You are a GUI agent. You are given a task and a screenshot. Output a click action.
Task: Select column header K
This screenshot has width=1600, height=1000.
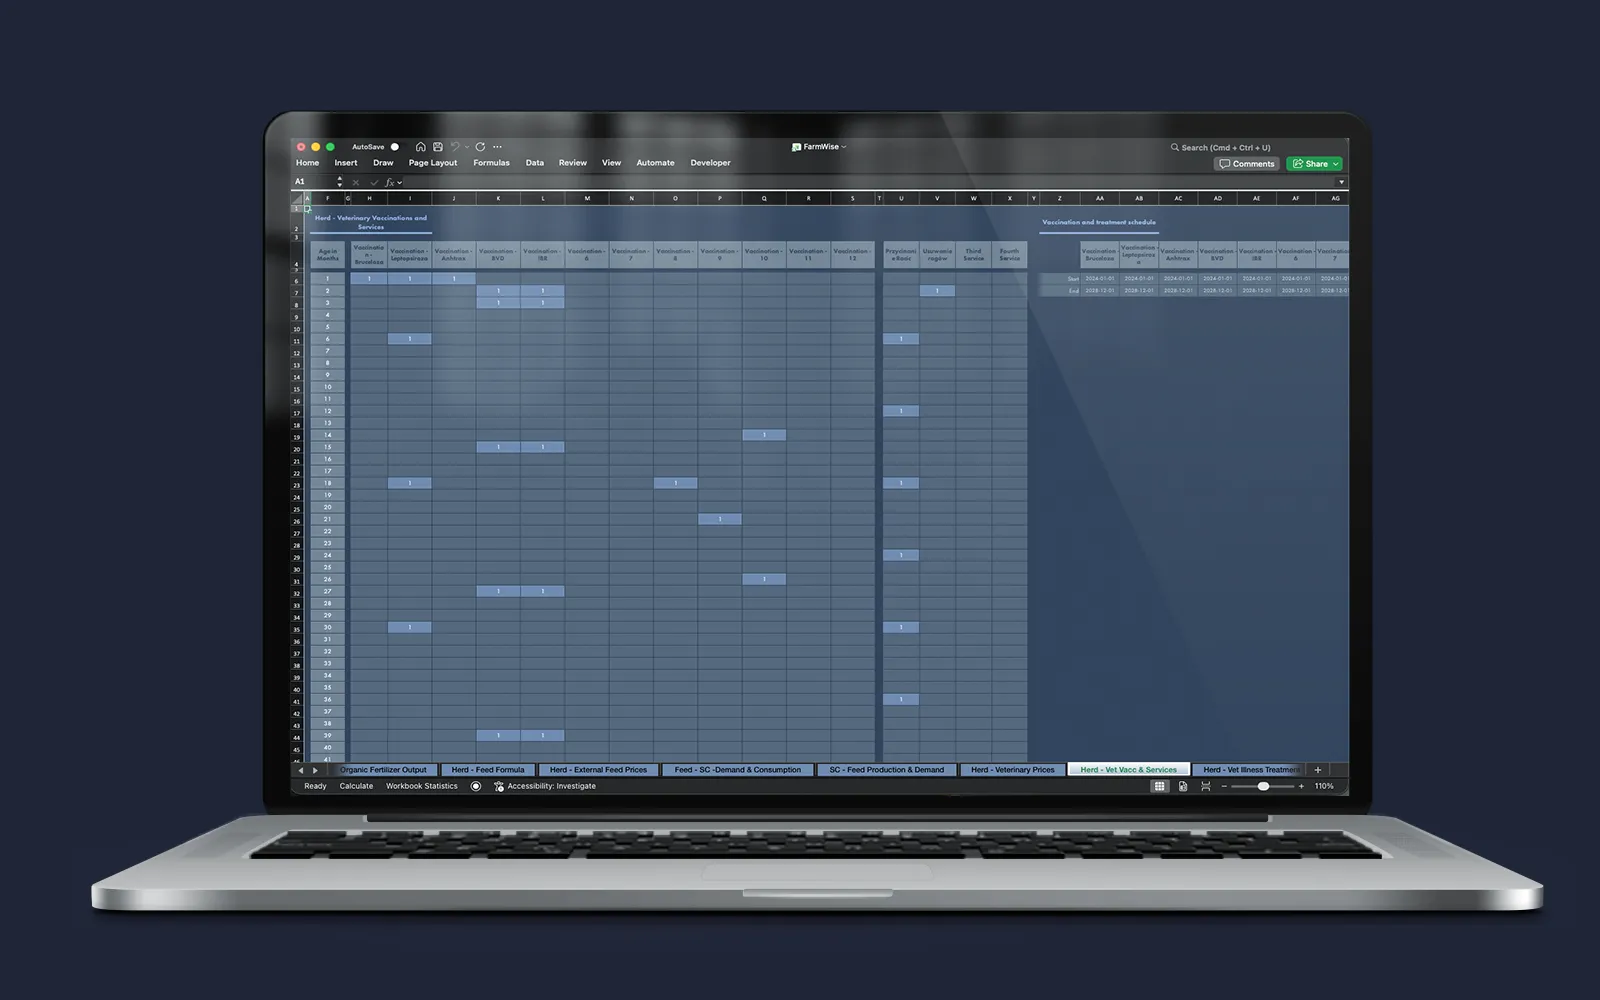[498, 199]
